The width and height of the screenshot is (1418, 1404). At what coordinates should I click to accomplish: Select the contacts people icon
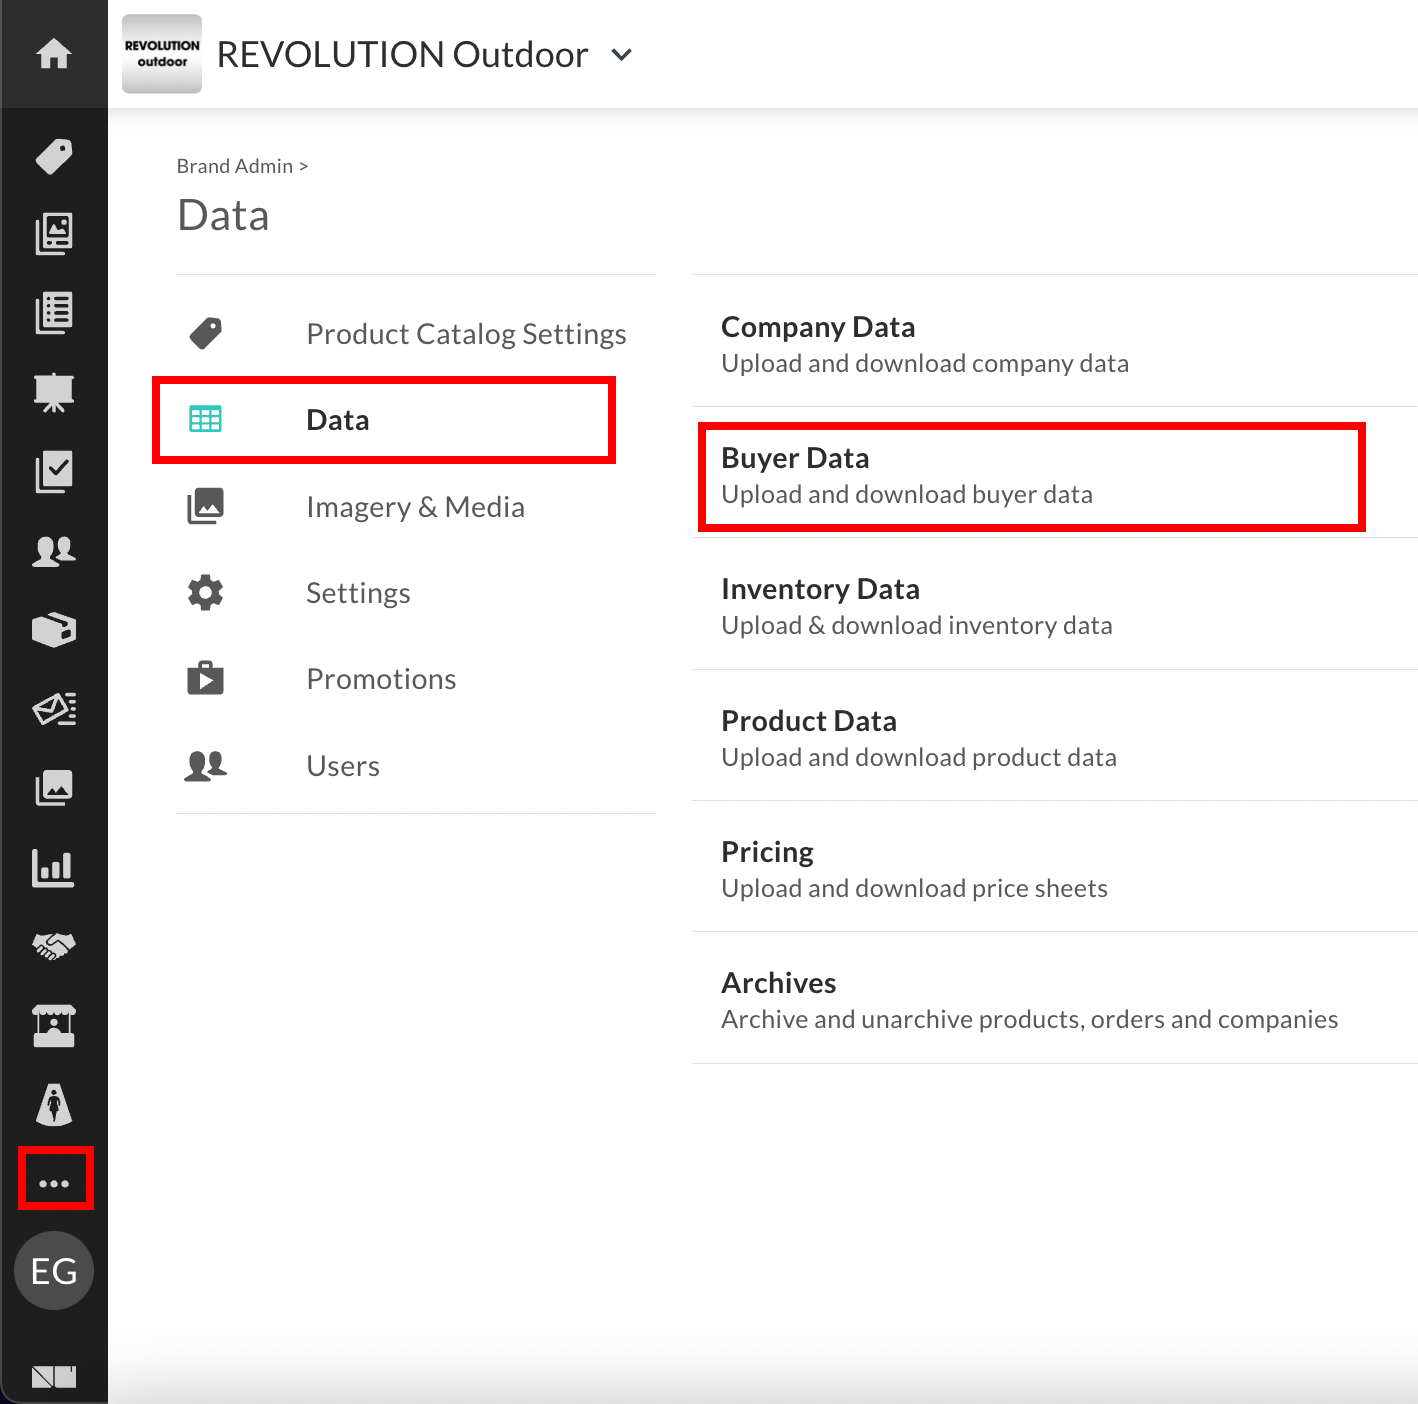(55, 551)
